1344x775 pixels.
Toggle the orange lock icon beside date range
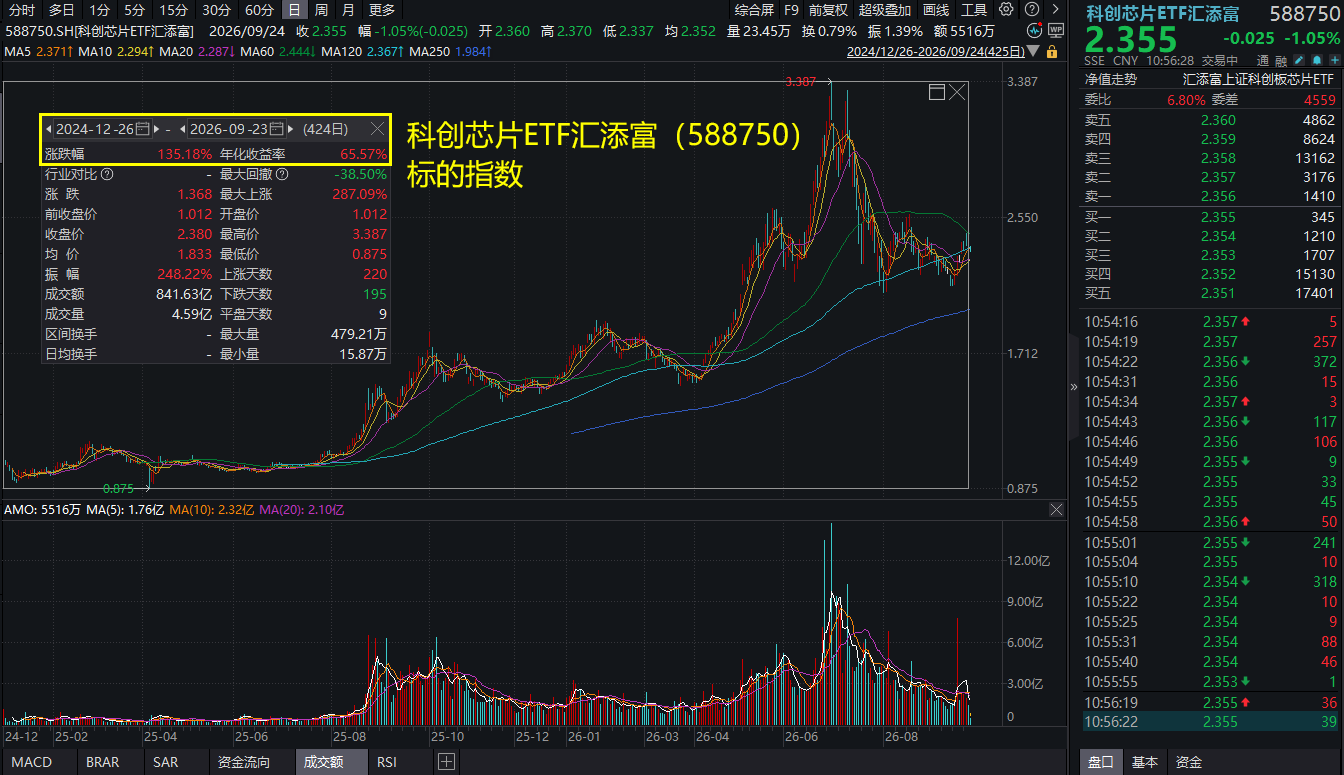(1051, 51)
